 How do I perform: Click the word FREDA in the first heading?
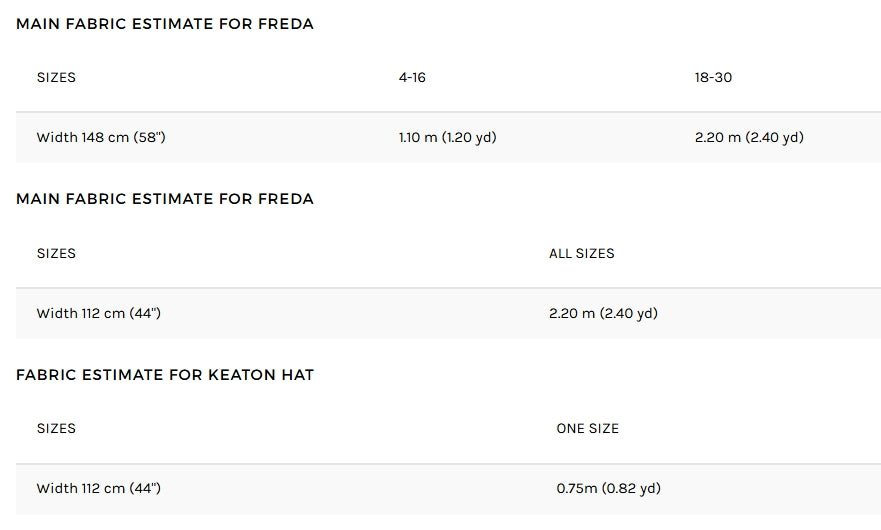pyautogui.click(x=285, y=24)
